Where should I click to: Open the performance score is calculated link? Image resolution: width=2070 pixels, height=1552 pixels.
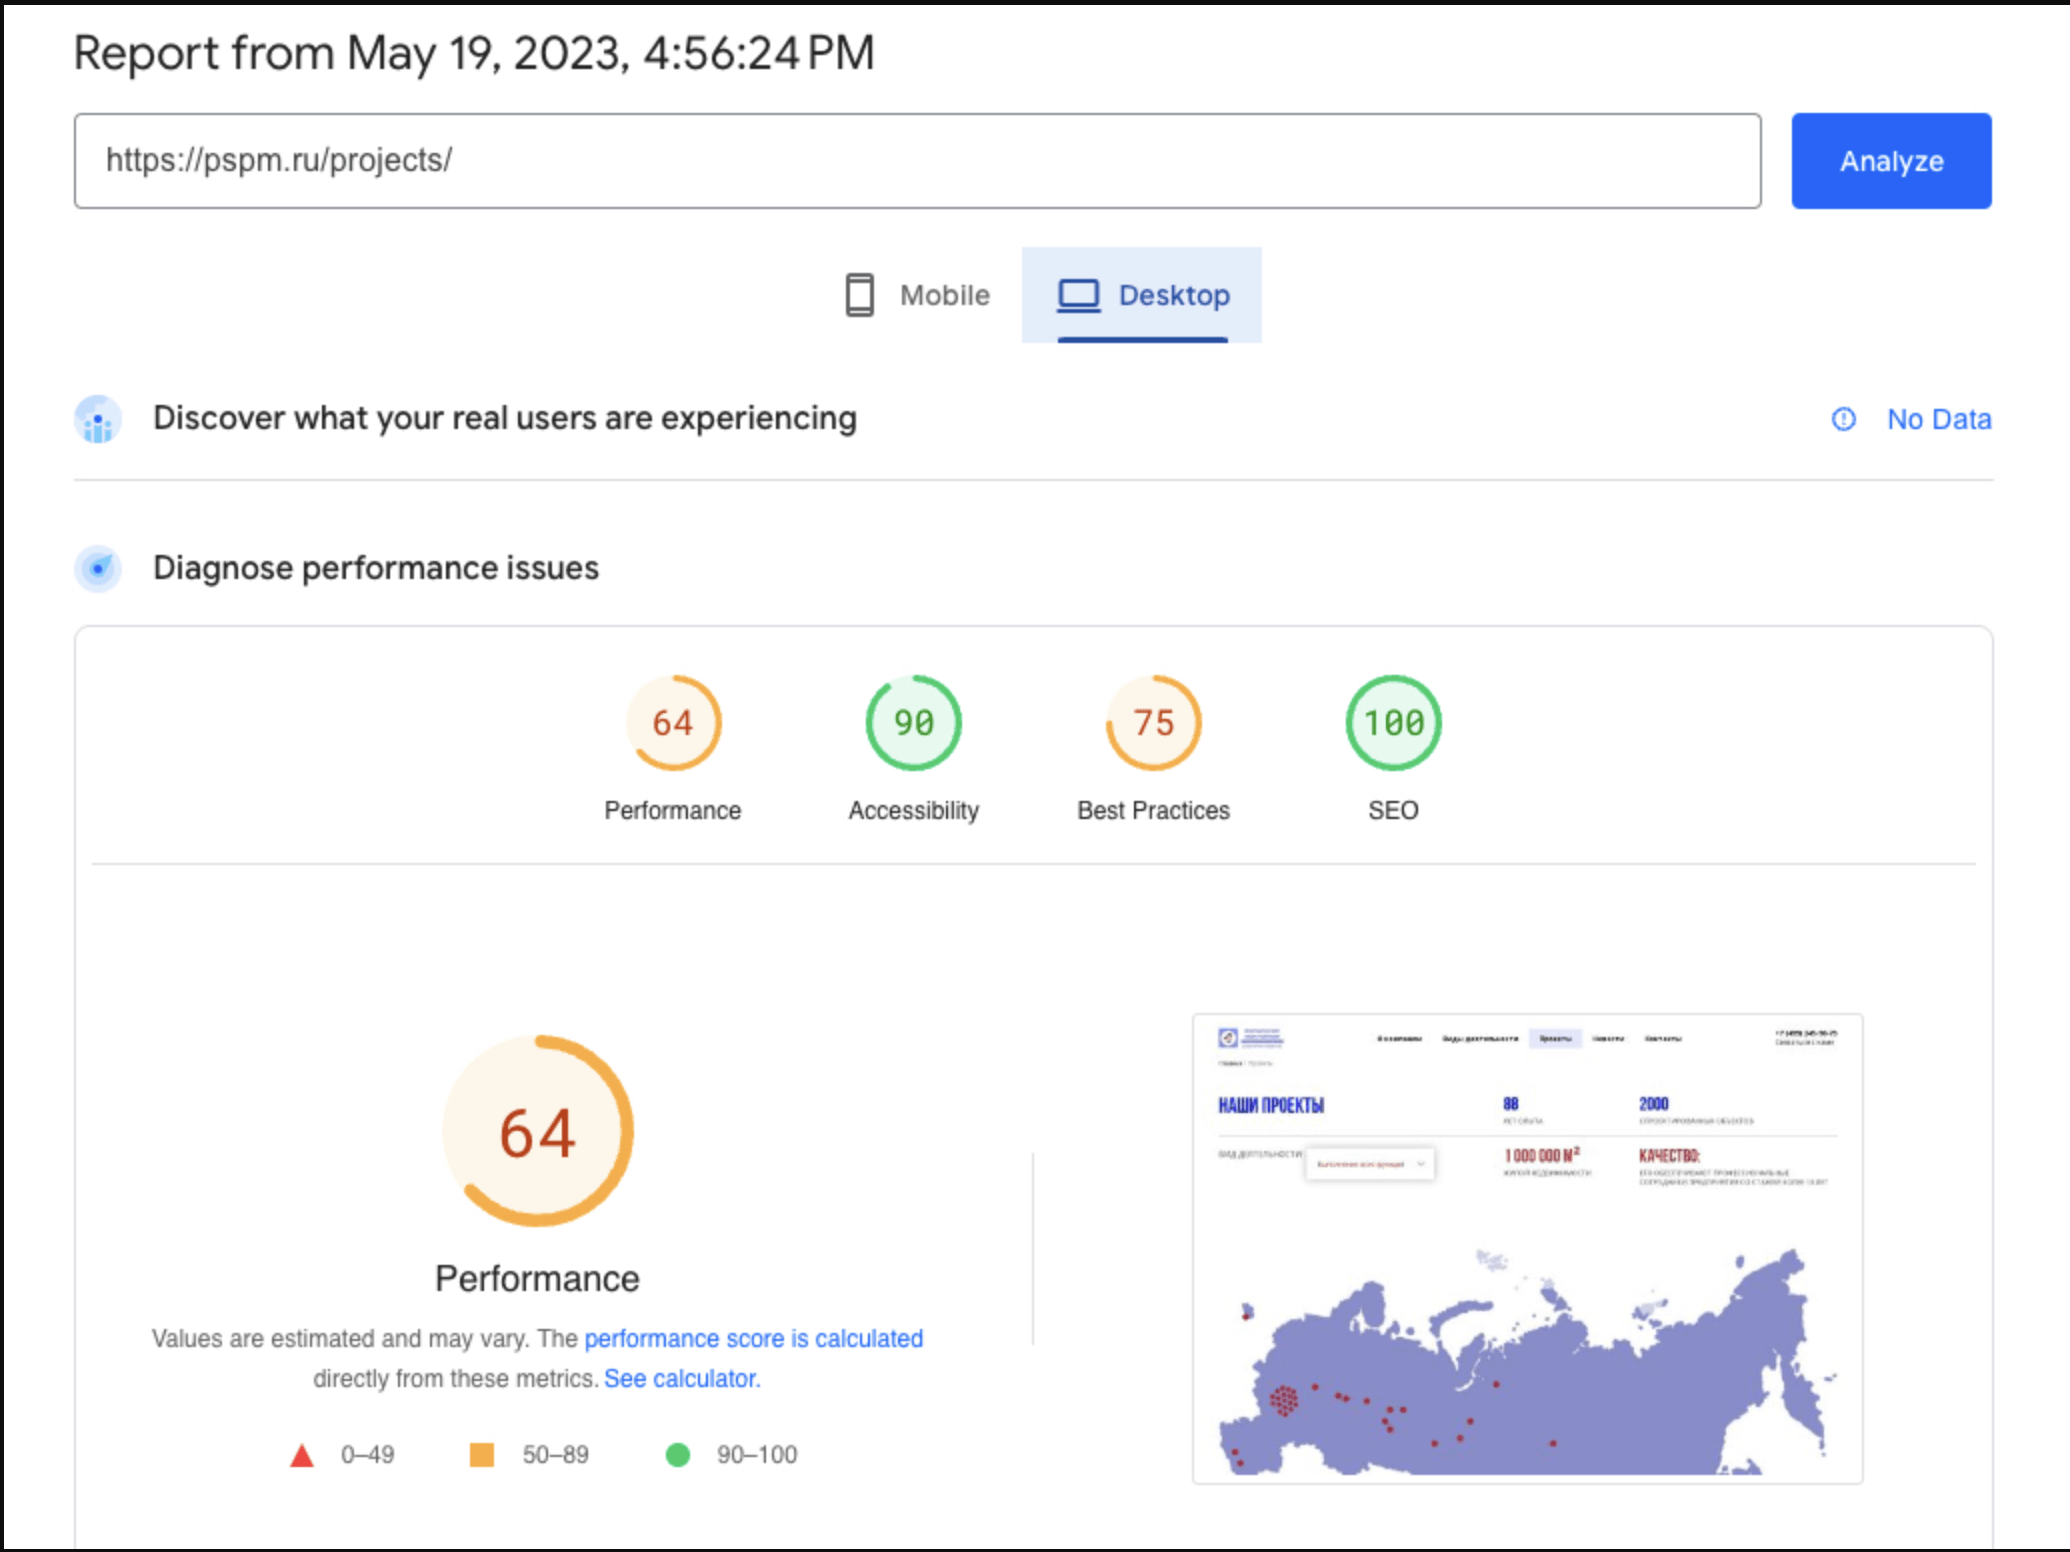click(x=753, y=1338)
